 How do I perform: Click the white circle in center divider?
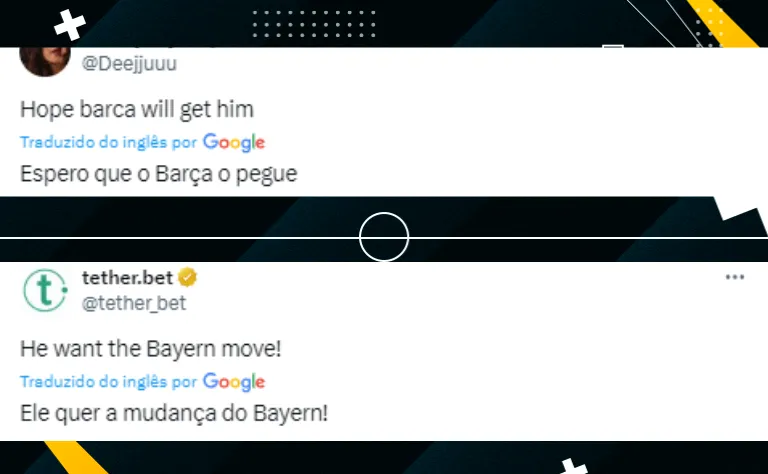click(x=384, y=237)
